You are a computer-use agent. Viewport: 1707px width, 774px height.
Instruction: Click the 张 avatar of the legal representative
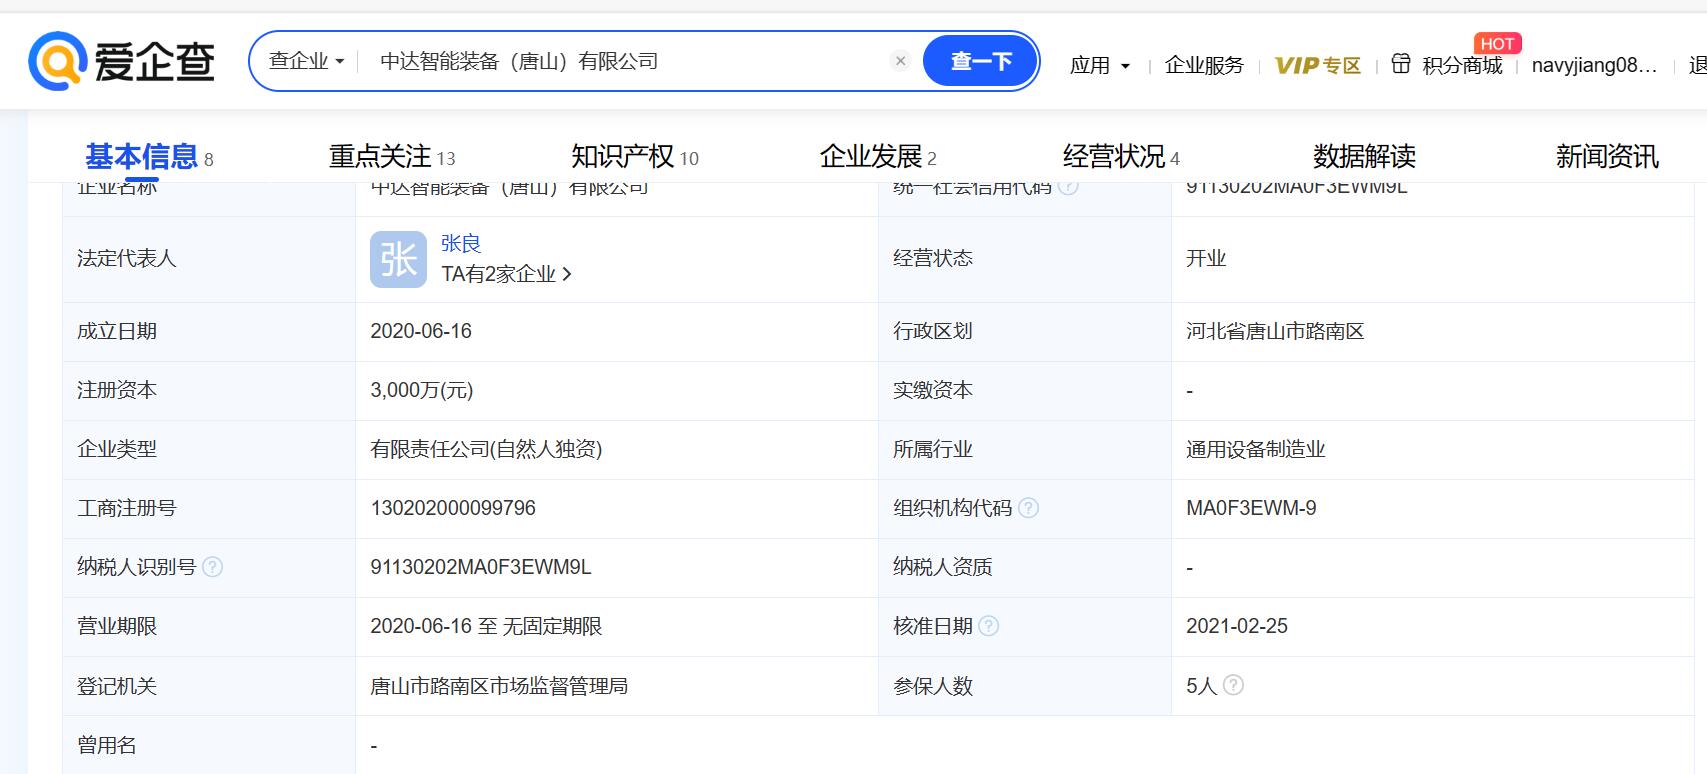tap(398, 260)
